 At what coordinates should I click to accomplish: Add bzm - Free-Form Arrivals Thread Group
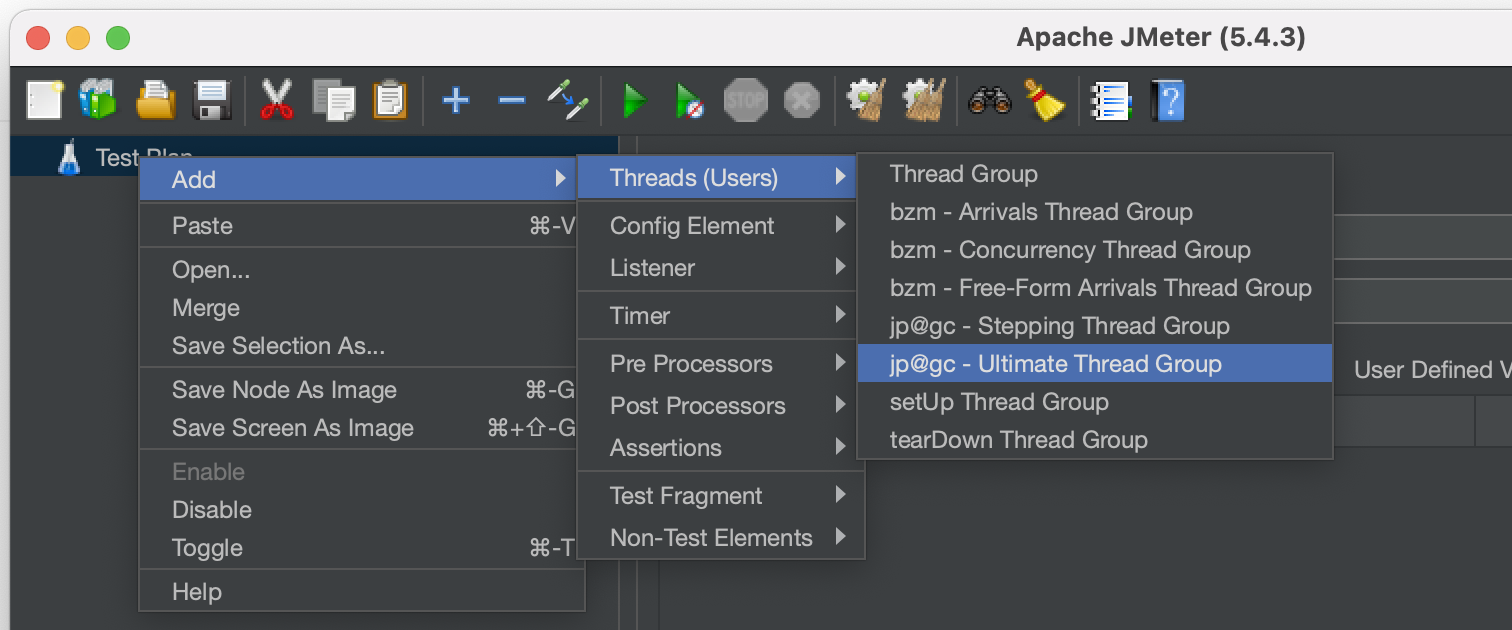pos(1095,288)
